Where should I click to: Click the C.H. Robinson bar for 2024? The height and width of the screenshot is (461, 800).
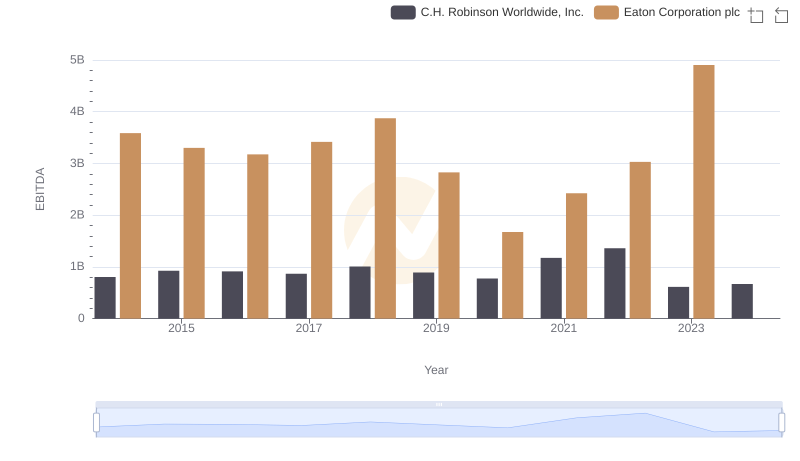[742, 301]
